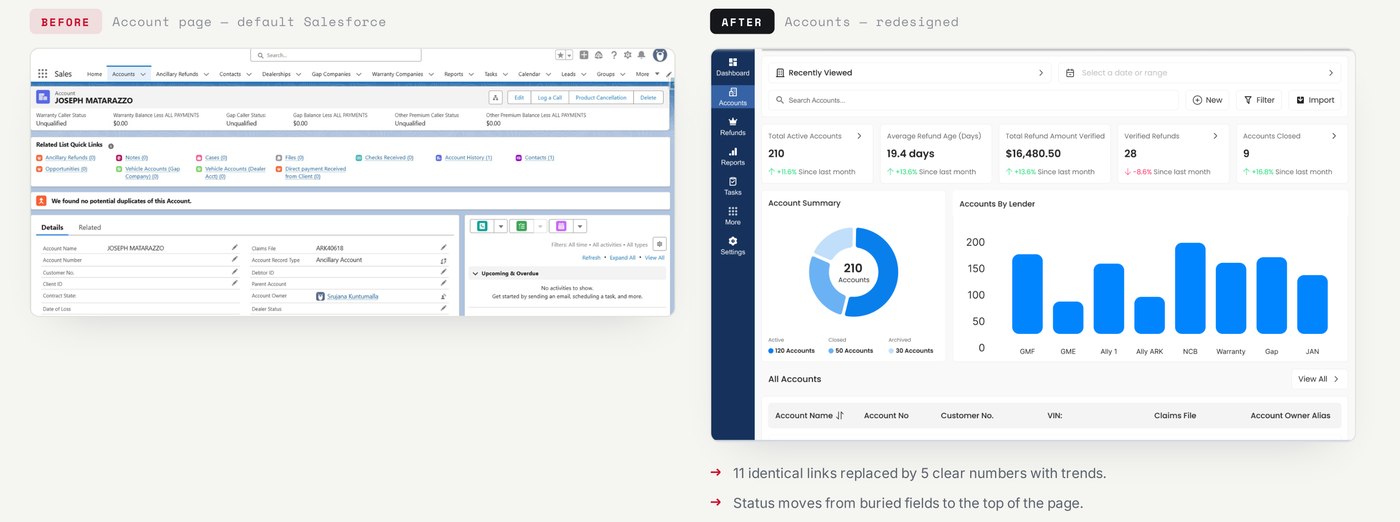Open Salesforce setup gear icon
This screenshot has height=522, width=1400.
click(627, 56)
